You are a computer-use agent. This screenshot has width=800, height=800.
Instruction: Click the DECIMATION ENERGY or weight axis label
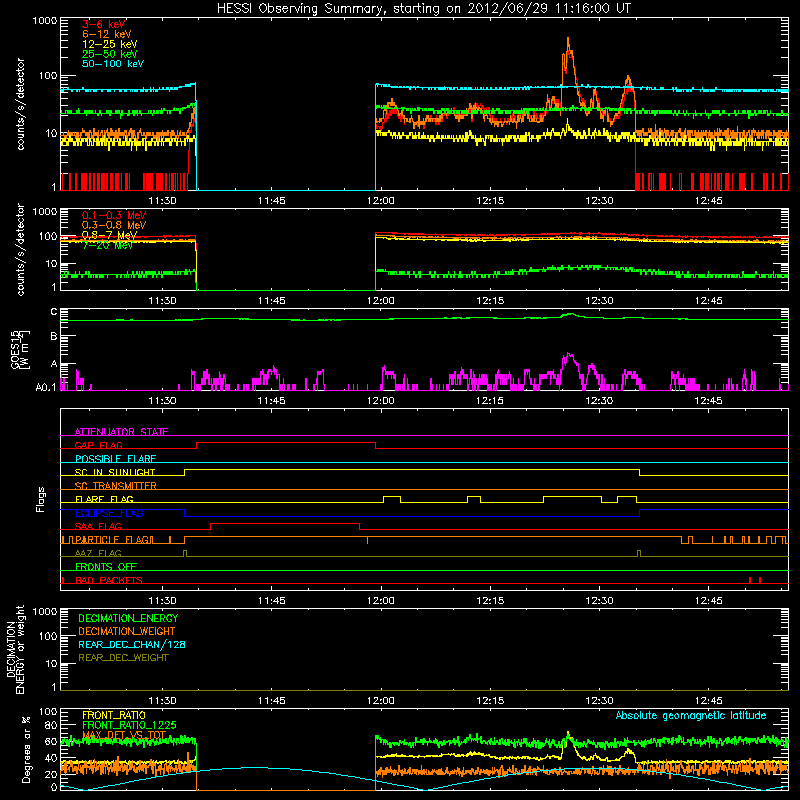[x=15, y=649]
